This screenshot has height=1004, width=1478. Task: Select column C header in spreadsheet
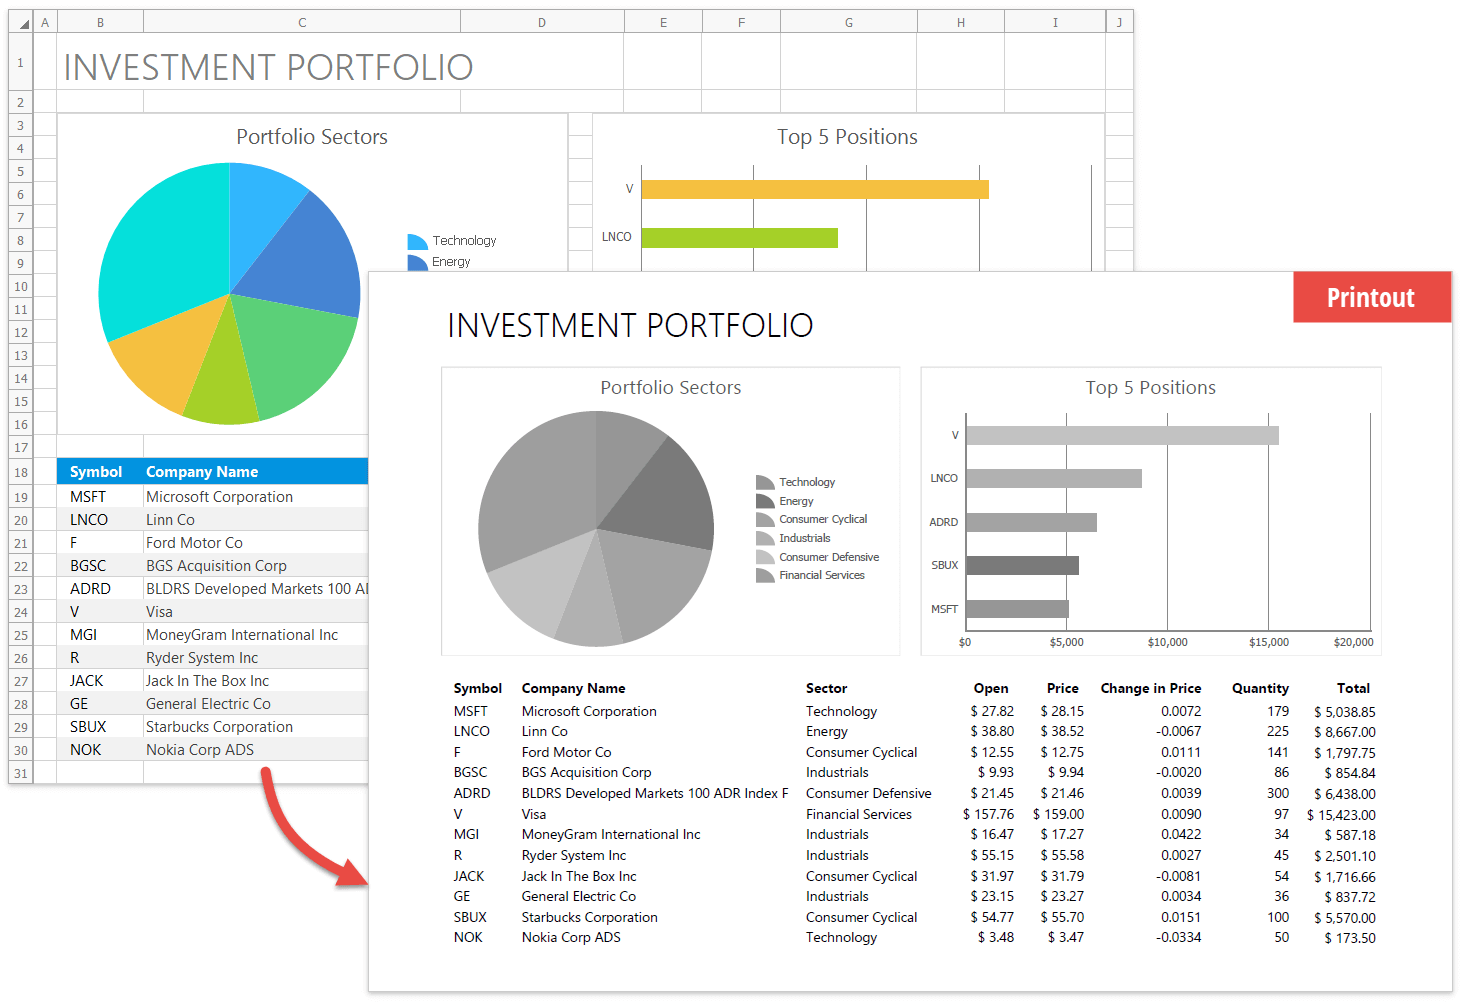tap(302, 22)
